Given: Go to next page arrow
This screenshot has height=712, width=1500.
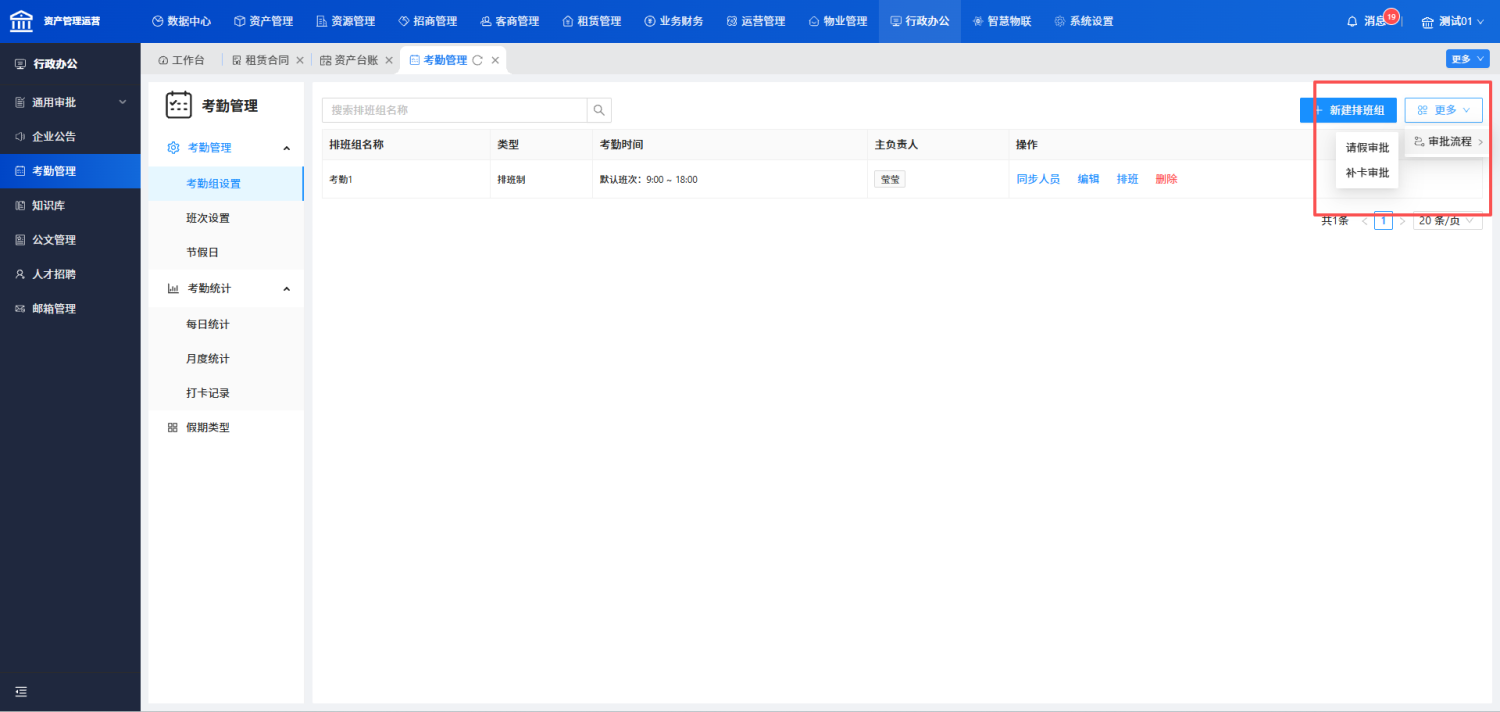Looking at the screenshot, I should pyautogui.click(x=1402, y=221).
